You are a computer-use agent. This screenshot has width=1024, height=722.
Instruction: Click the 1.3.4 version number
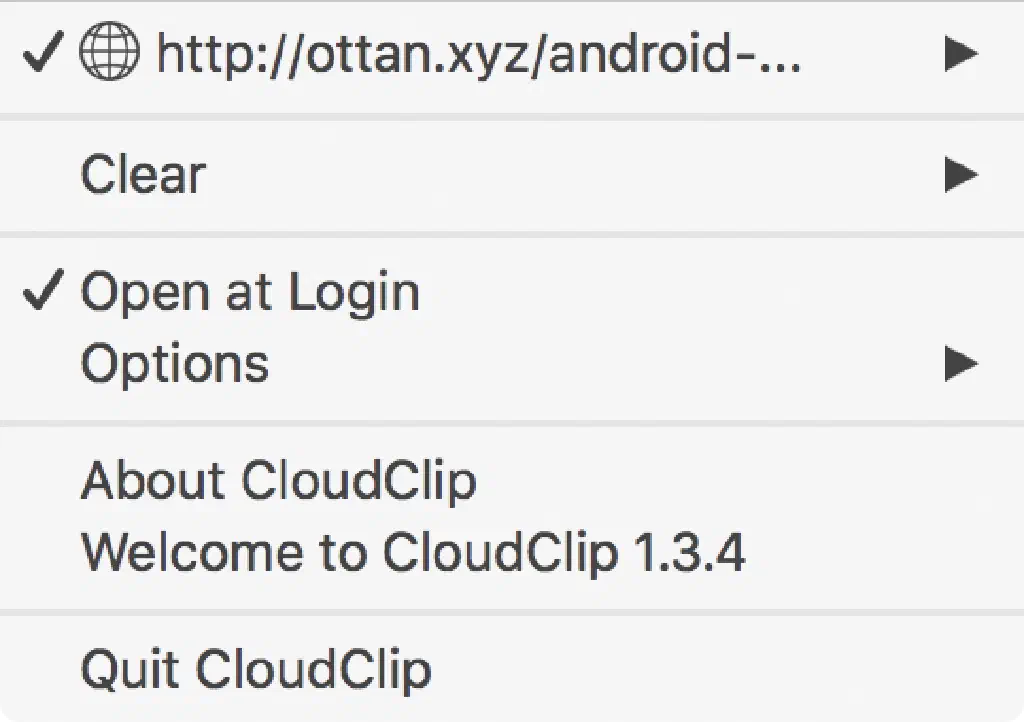(x=690, y=551)
